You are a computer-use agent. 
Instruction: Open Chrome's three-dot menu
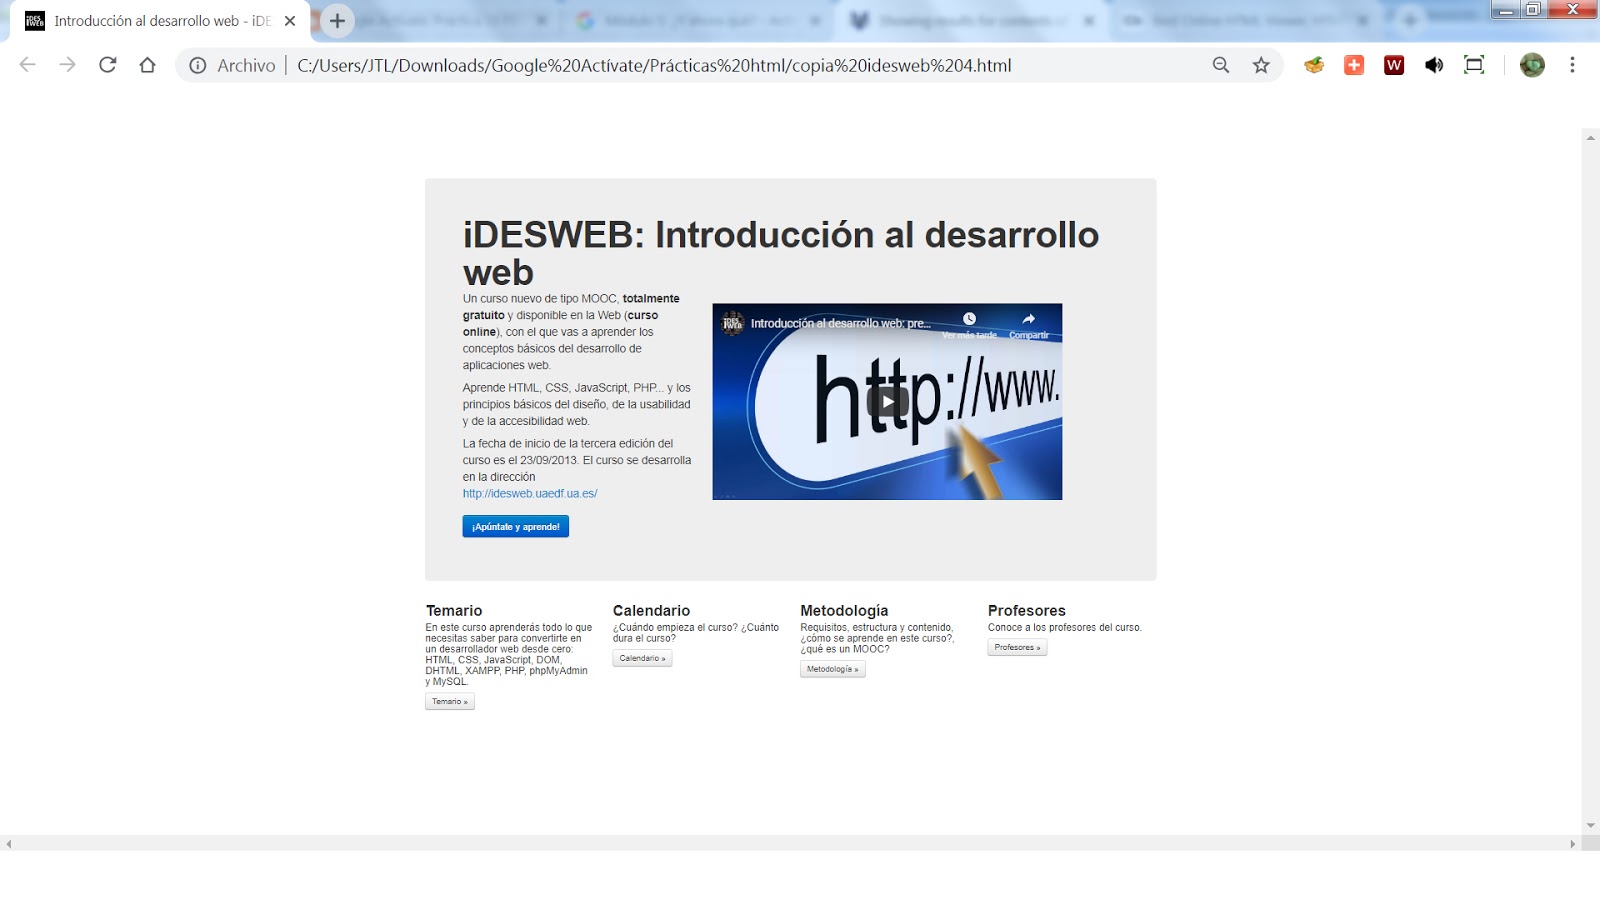click(1573, 65)
